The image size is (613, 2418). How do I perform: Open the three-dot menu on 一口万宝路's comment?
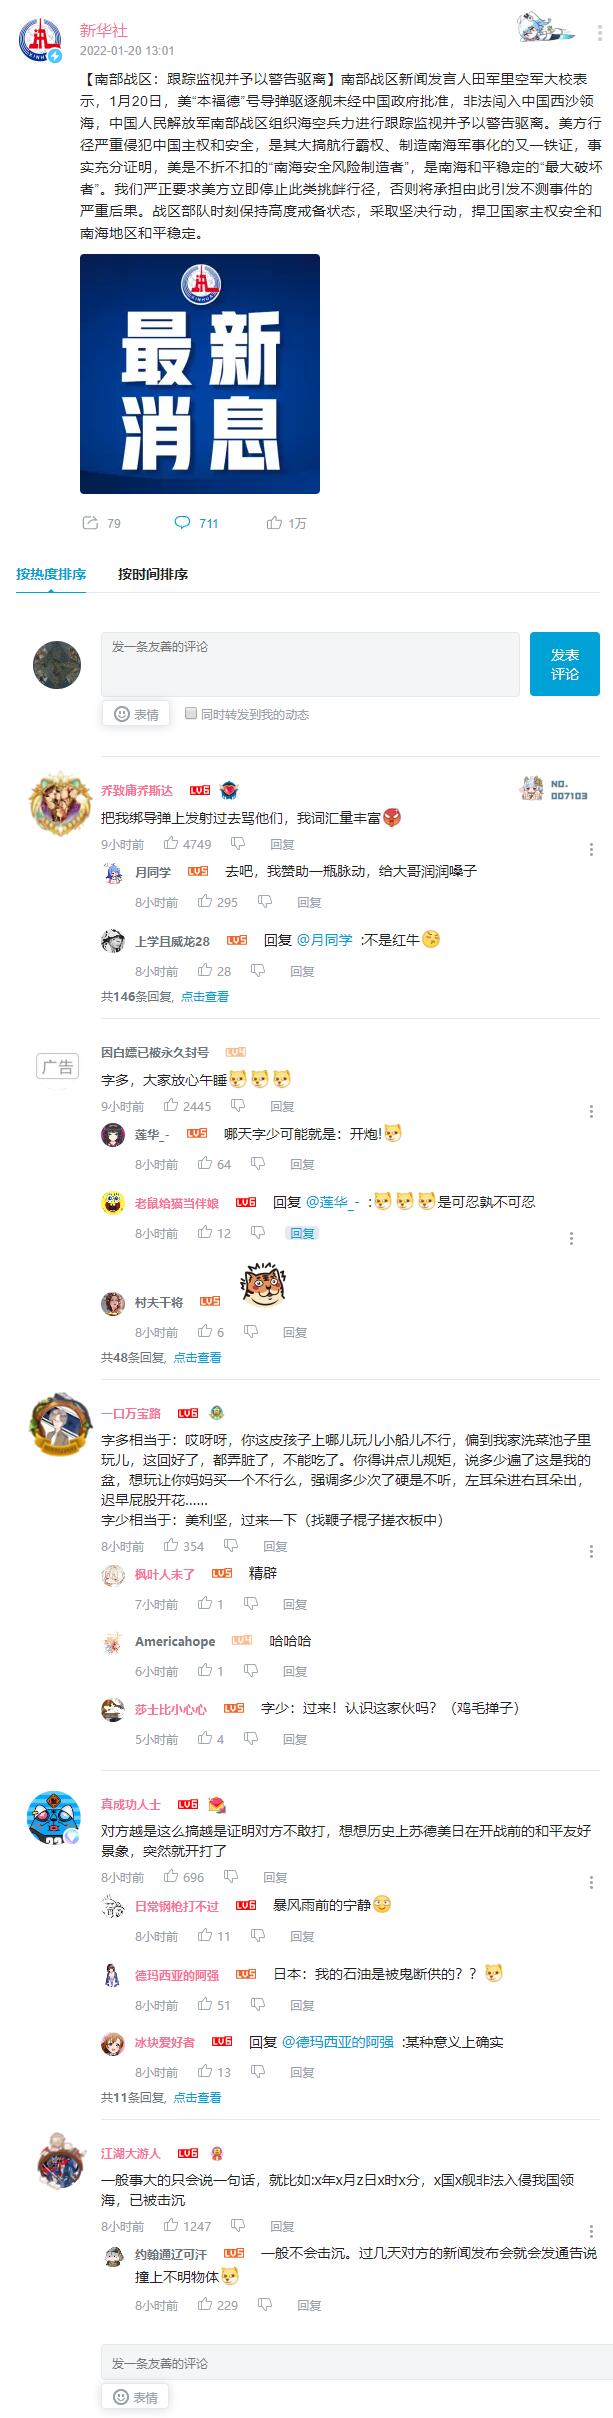pos(591,1551)
